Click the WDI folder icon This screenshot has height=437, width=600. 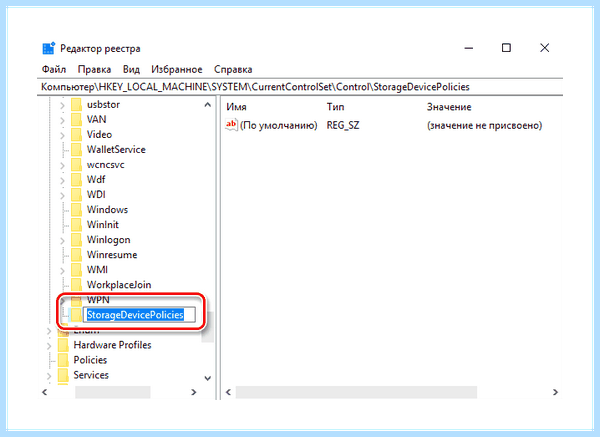77,195
